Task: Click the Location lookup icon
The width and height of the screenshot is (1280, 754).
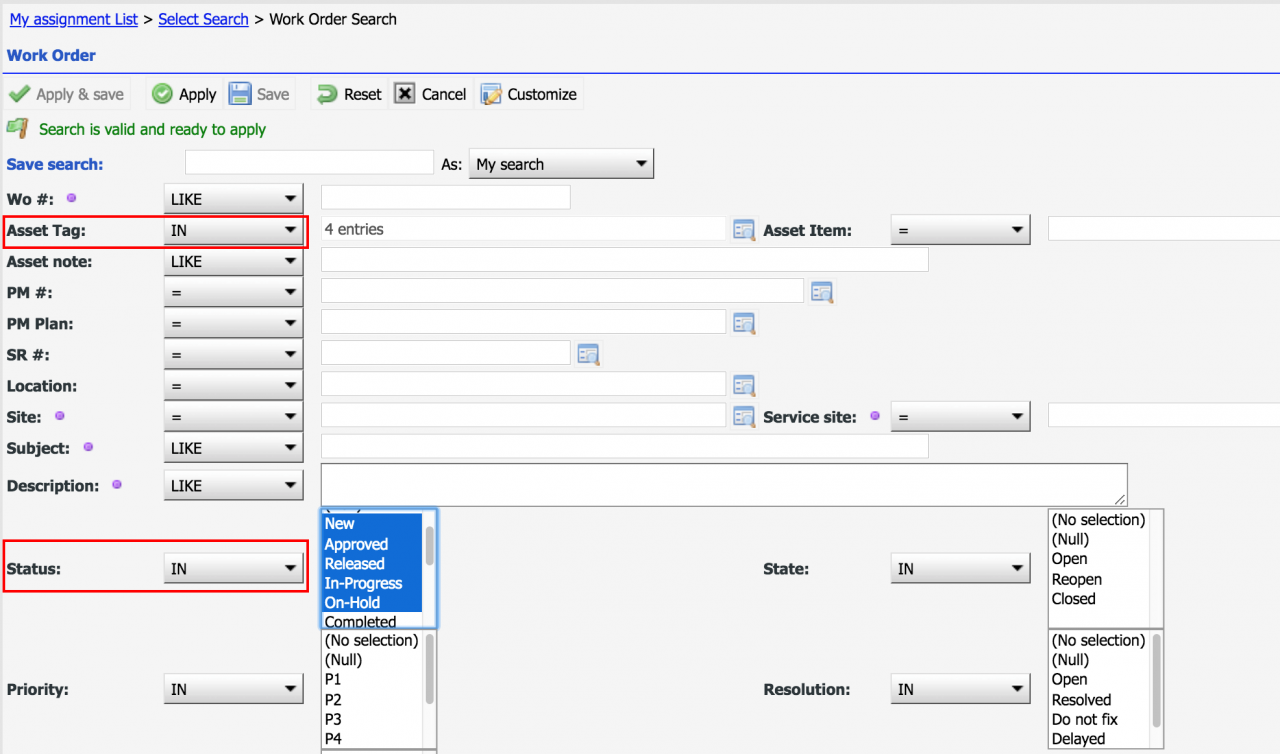Action: (743, 385)
